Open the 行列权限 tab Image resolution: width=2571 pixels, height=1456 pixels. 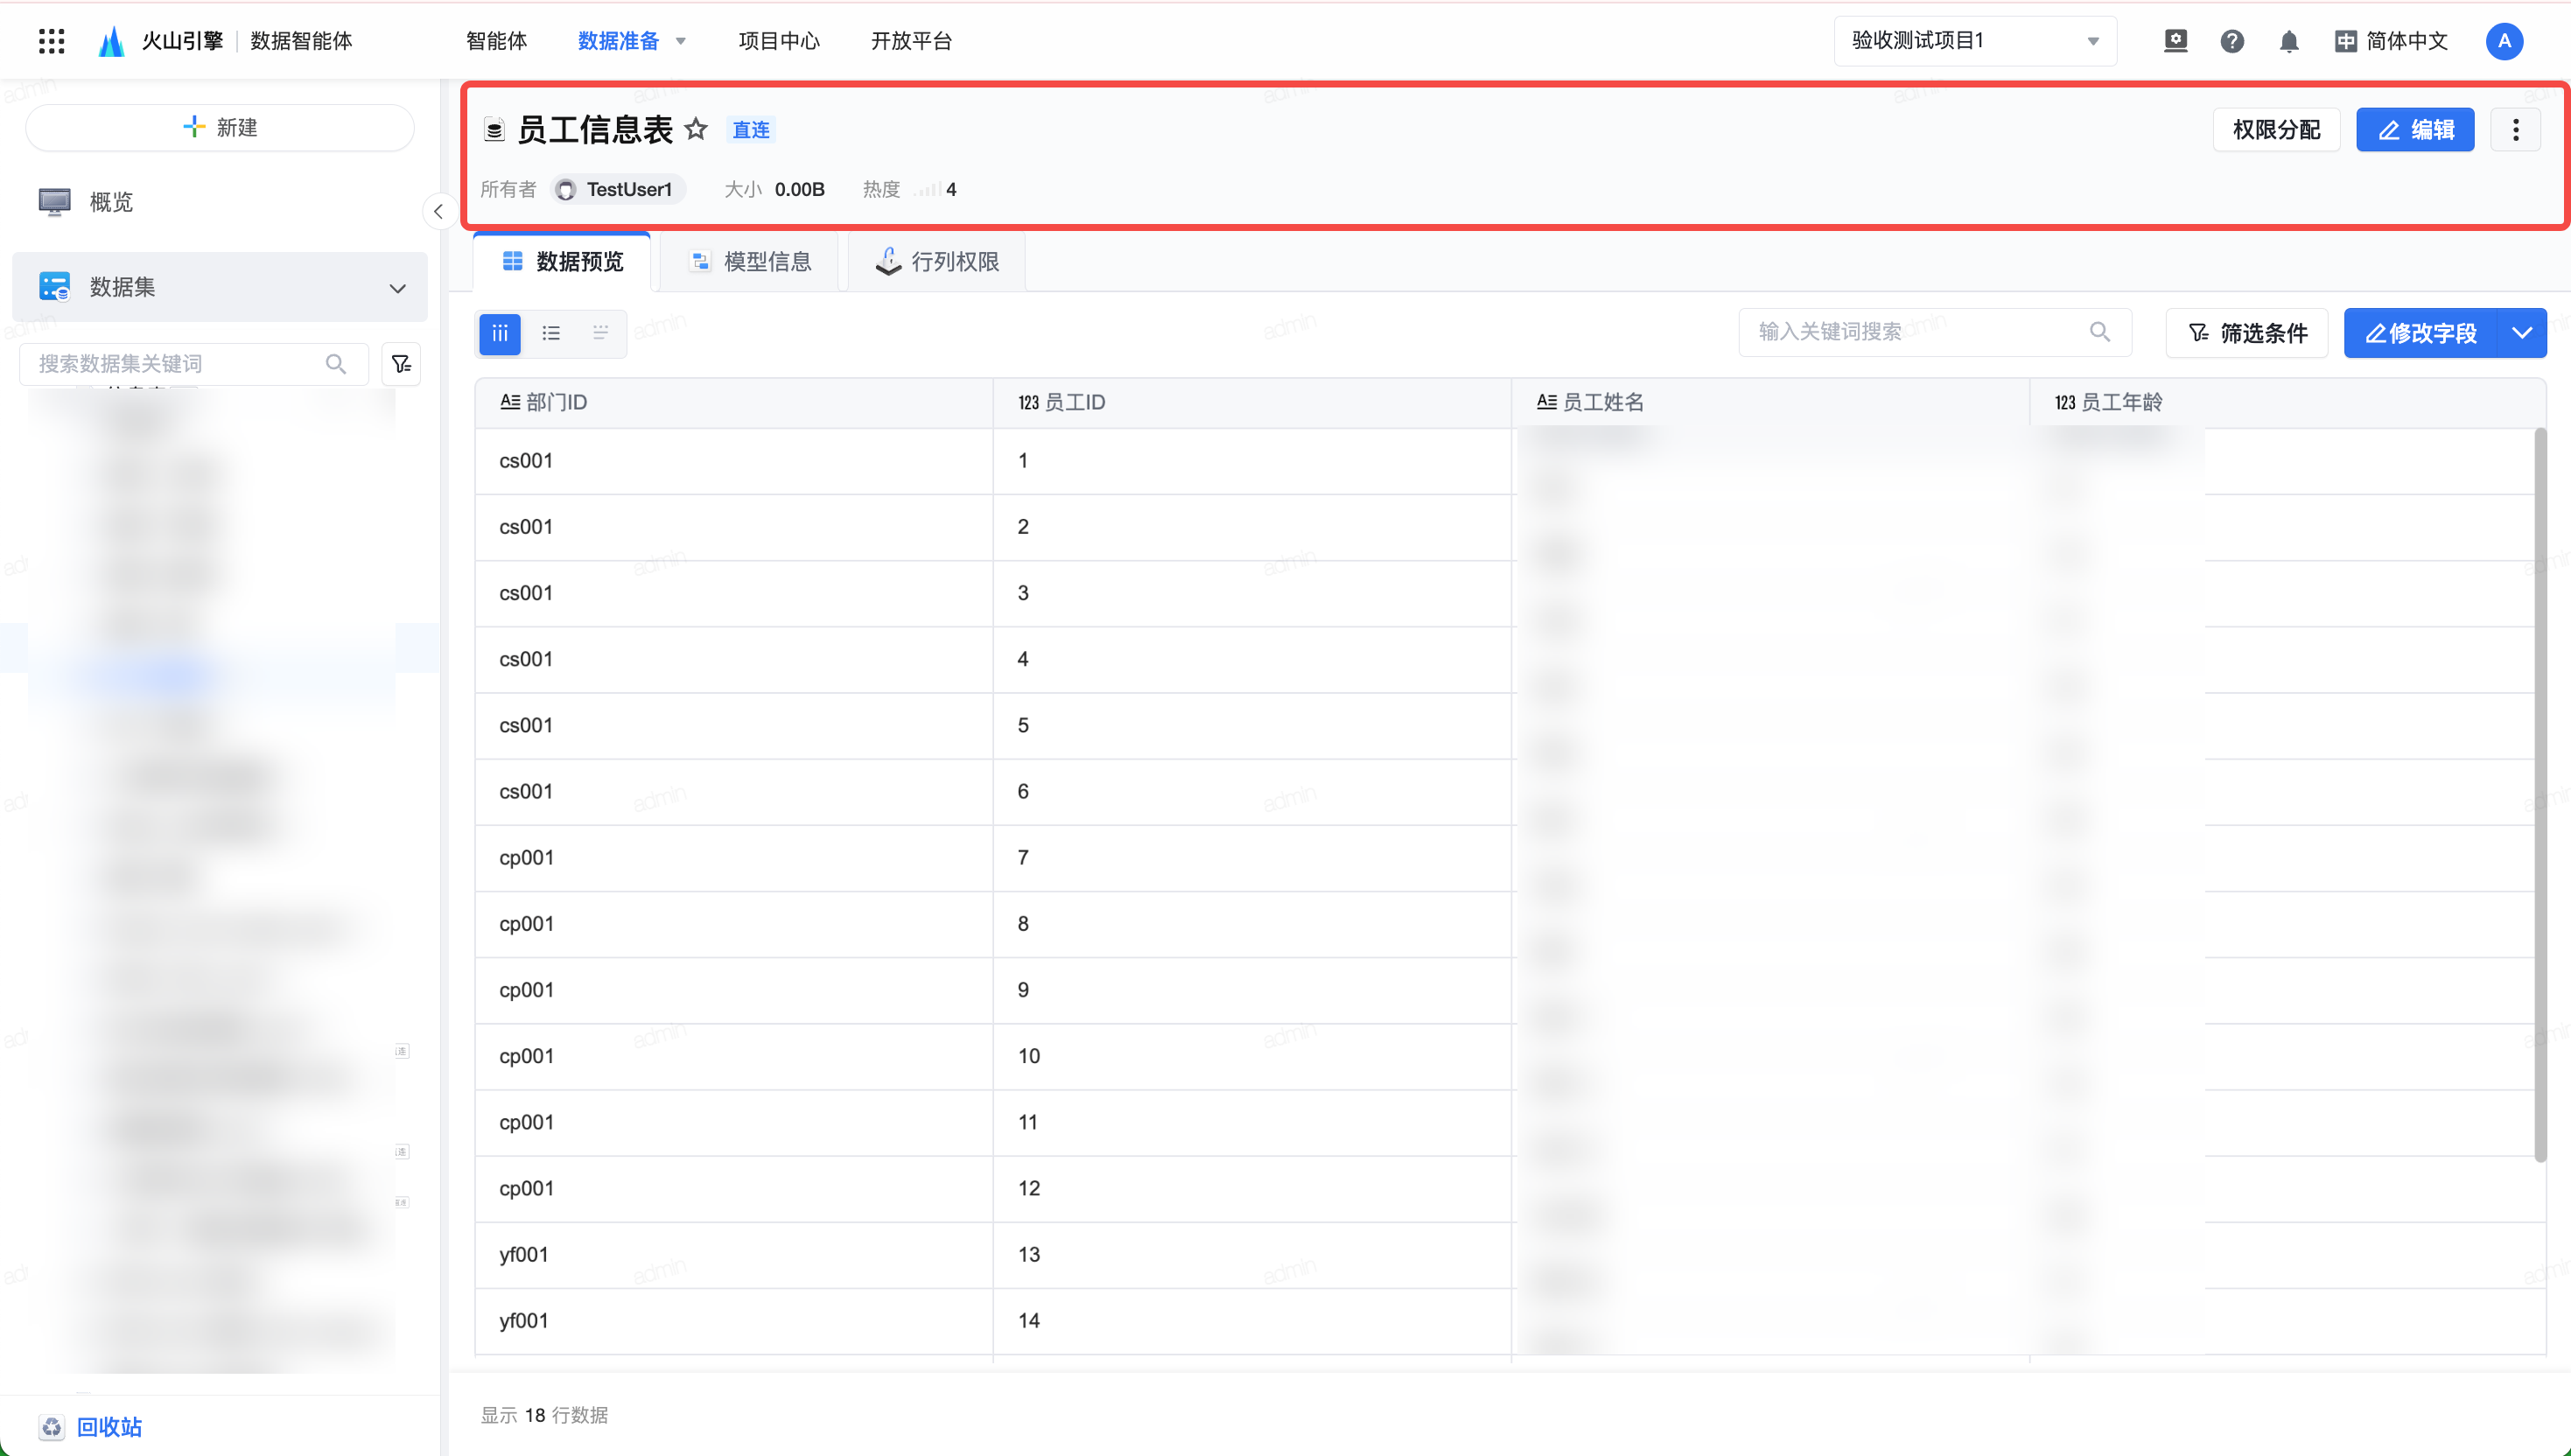pyautogui.click(x=937, y=262)
